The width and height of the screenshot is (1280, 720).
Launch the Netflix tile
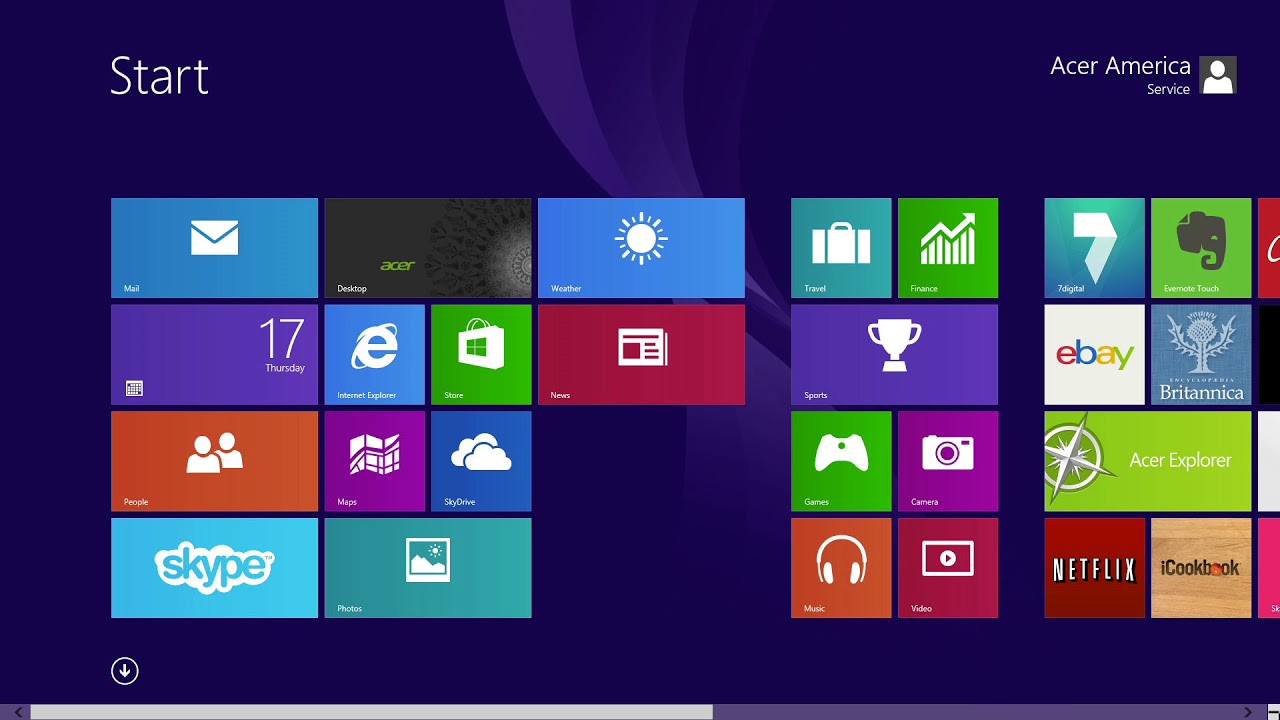point(1095,568)
